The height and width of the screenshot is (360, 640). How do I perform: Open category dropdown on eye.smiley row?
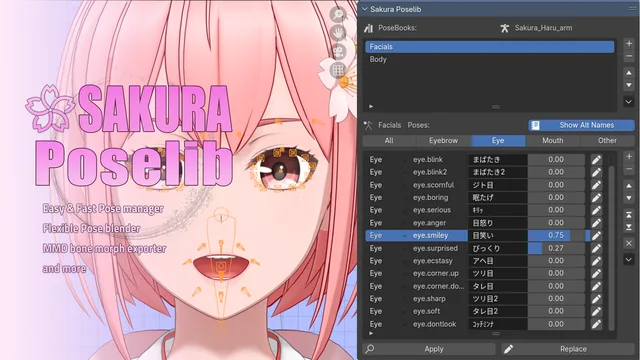pyautogui.click(x=404, y=236)
